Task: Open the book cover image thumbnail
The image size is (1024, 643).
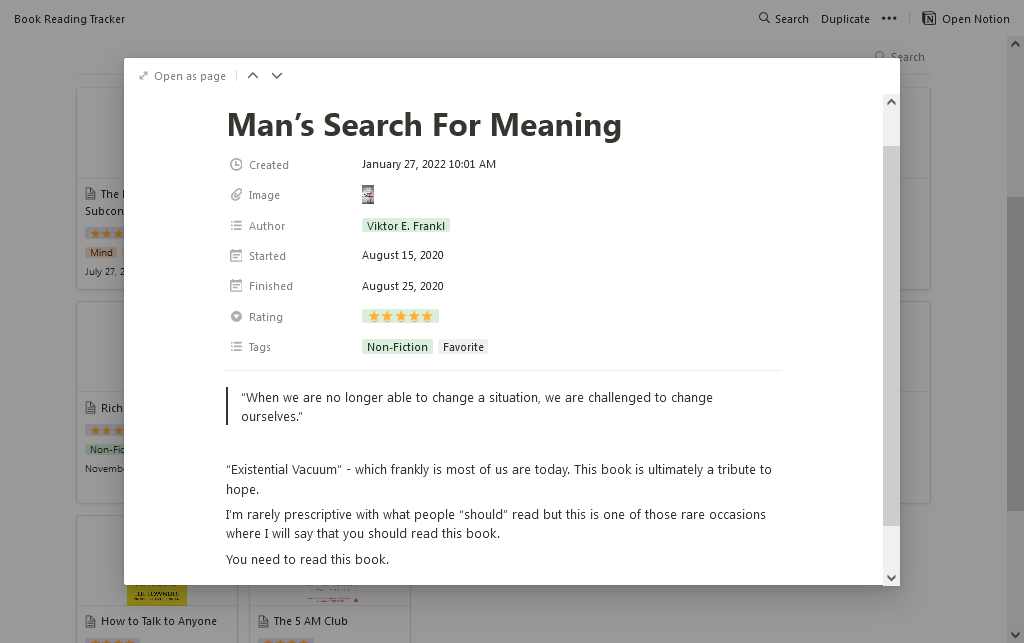Action: [368, 194]
